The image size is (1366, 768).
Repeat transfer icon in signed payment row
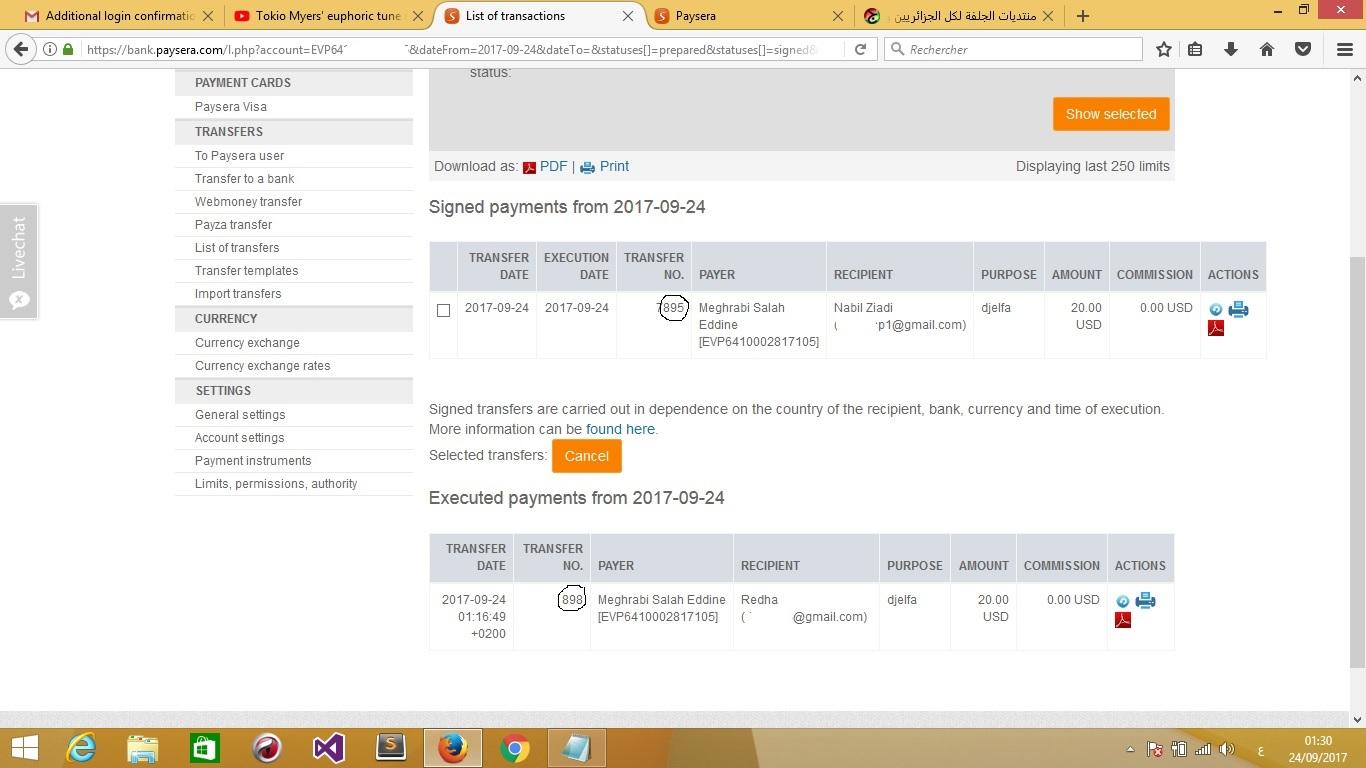click(1215, 310)
